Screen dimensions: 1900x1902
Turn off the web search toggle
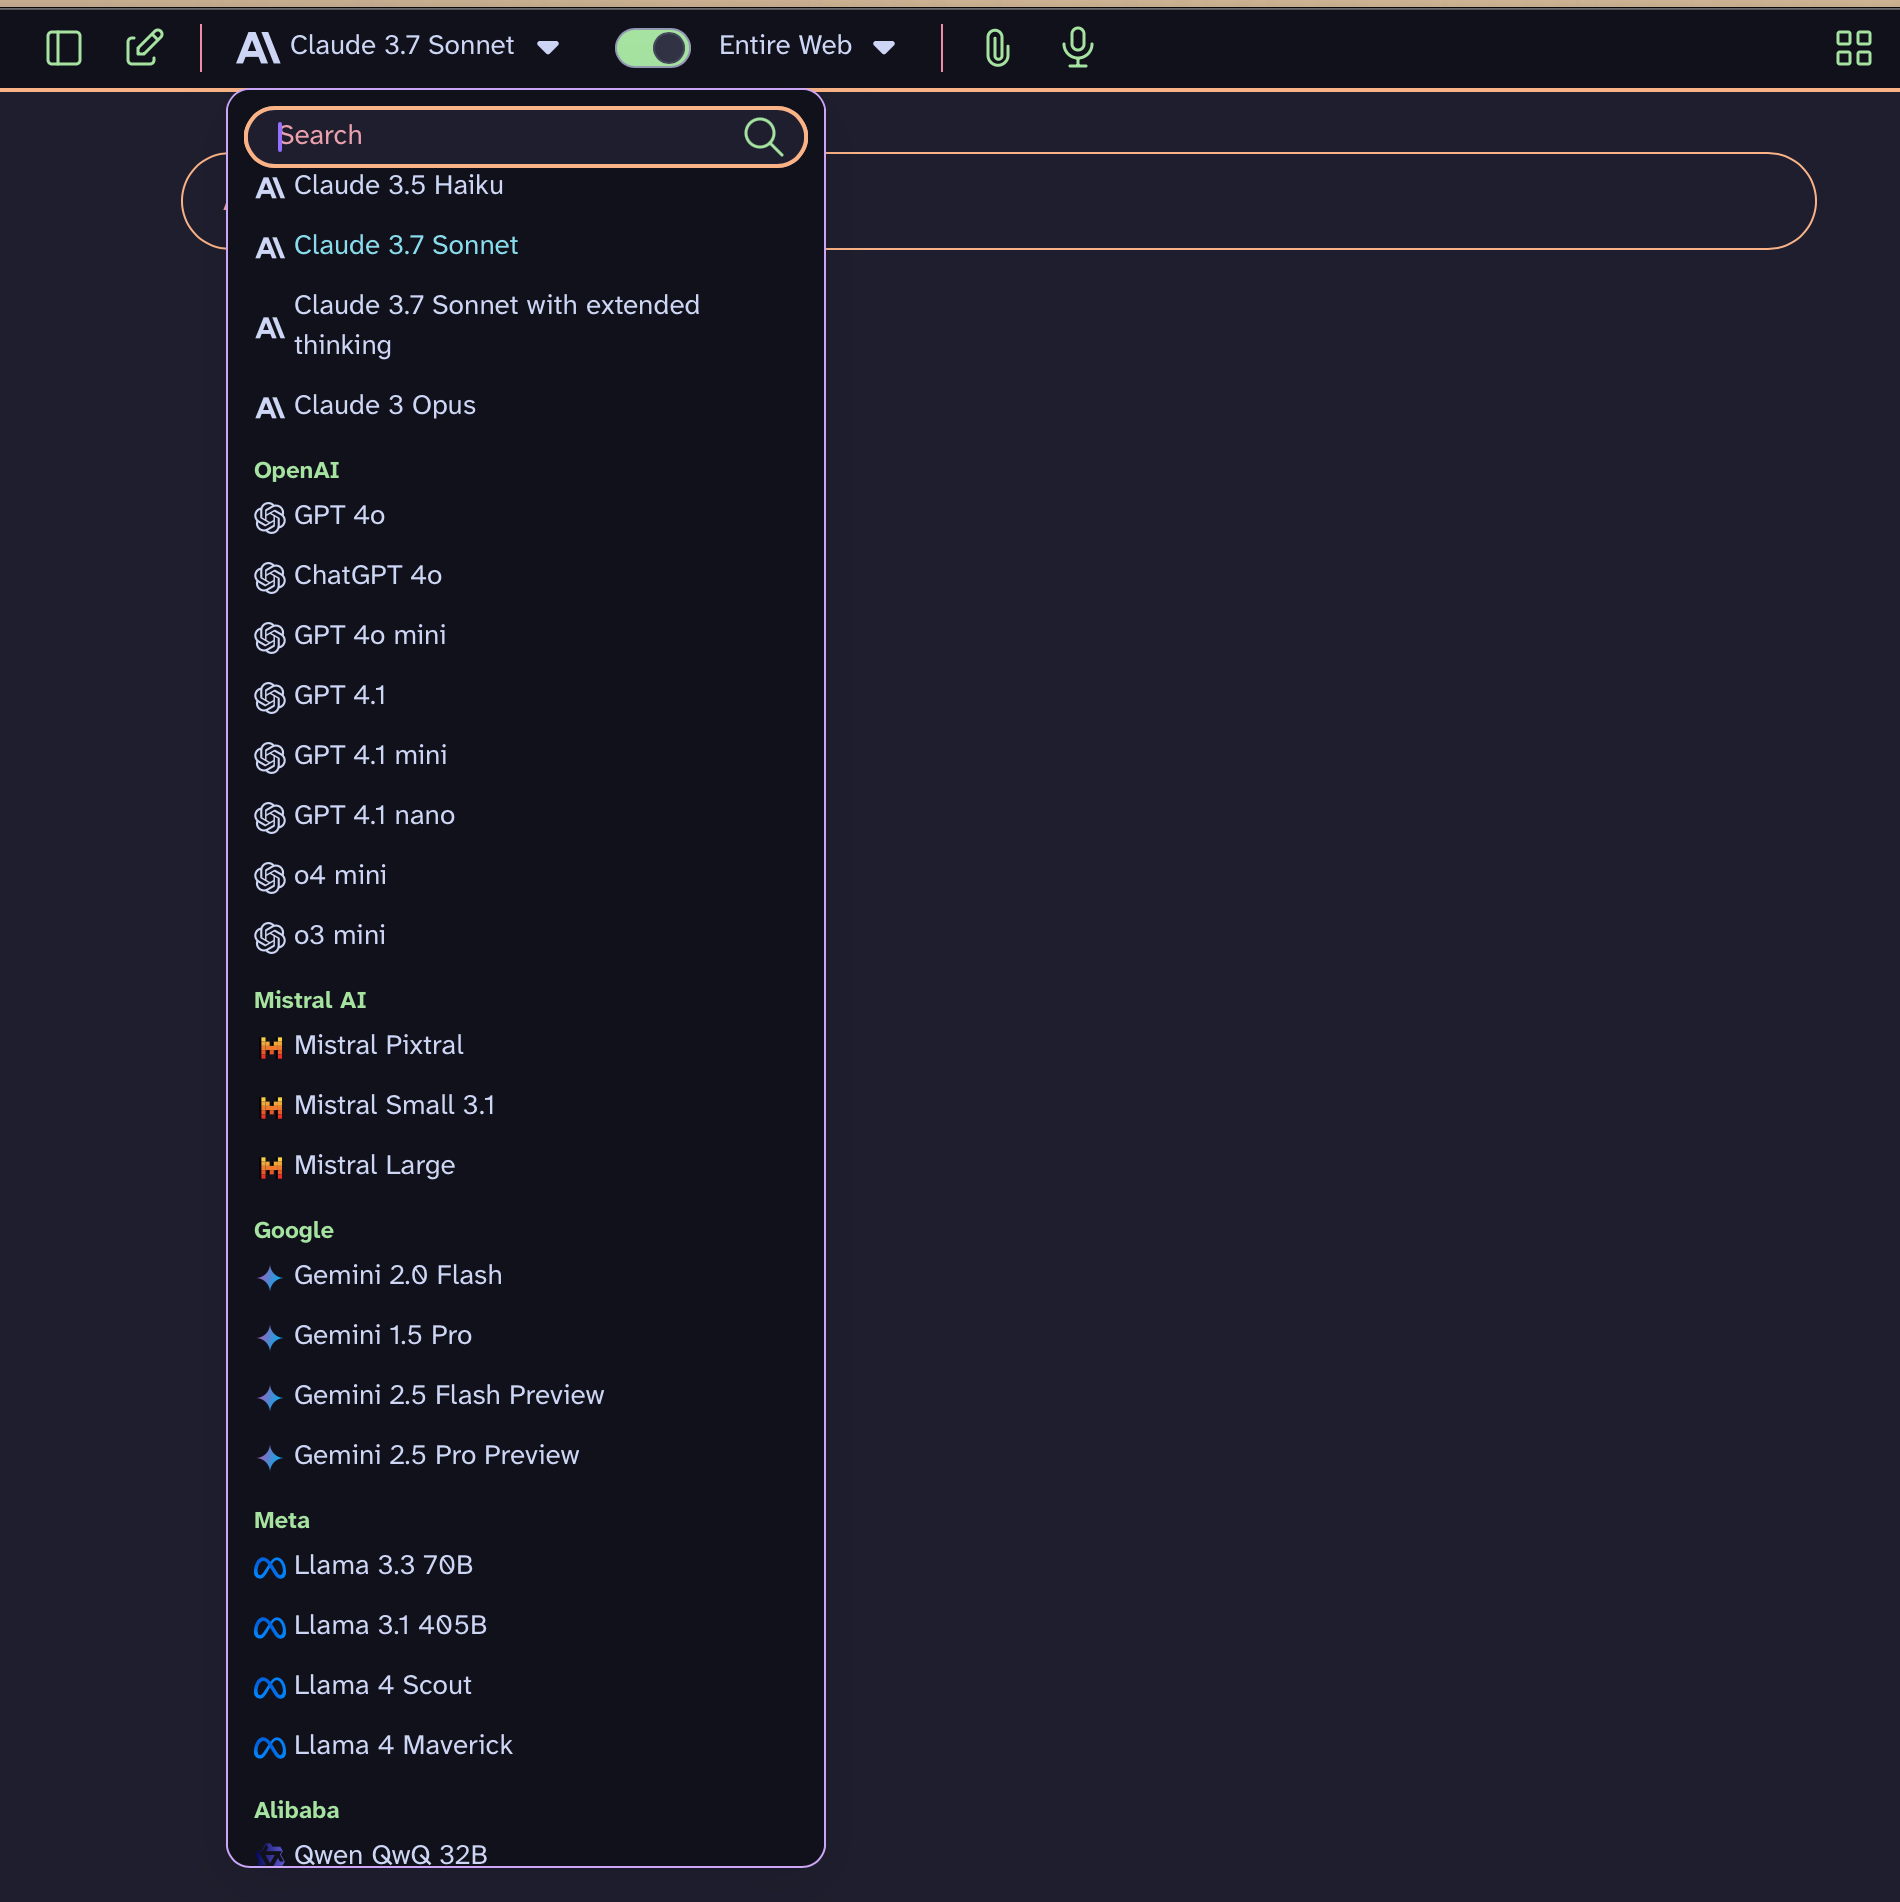(x=652, y=47)
